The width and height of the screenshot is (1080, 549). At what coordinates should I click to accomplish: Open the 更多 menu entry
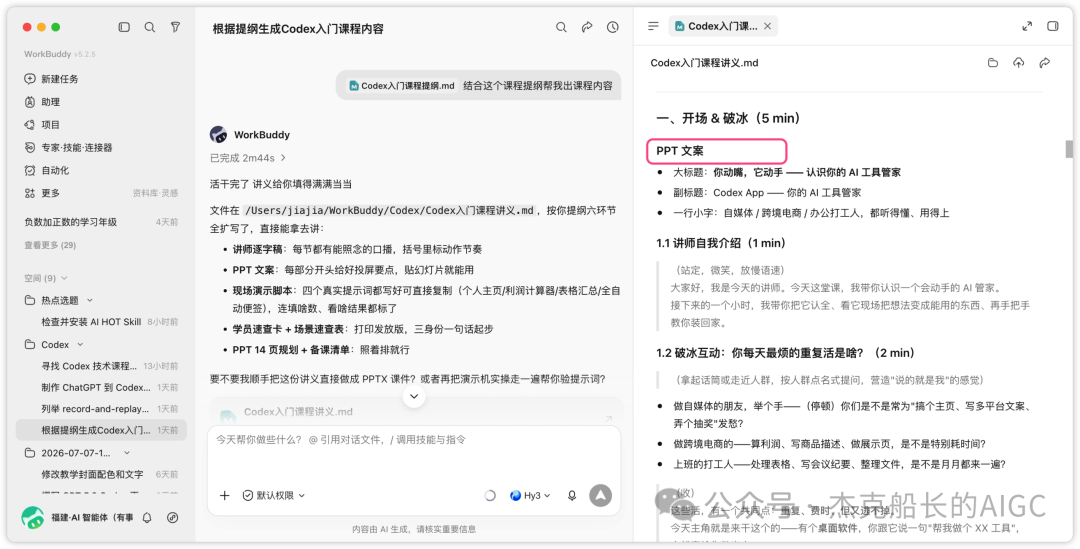[50, 193]
